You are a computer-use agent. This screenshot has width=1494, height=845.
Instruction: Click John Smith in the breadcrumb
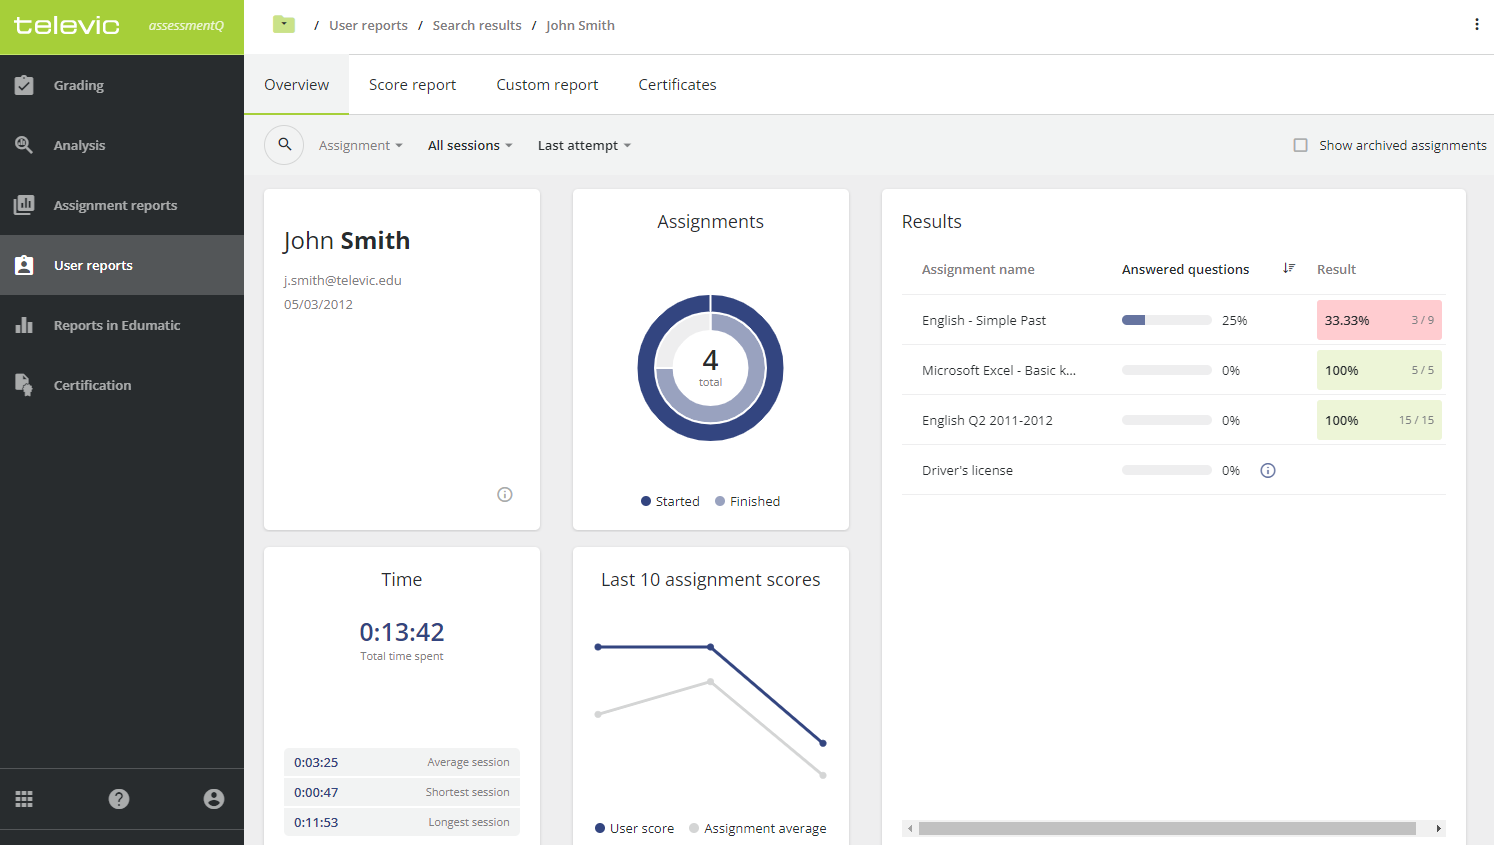pos(580,25)
